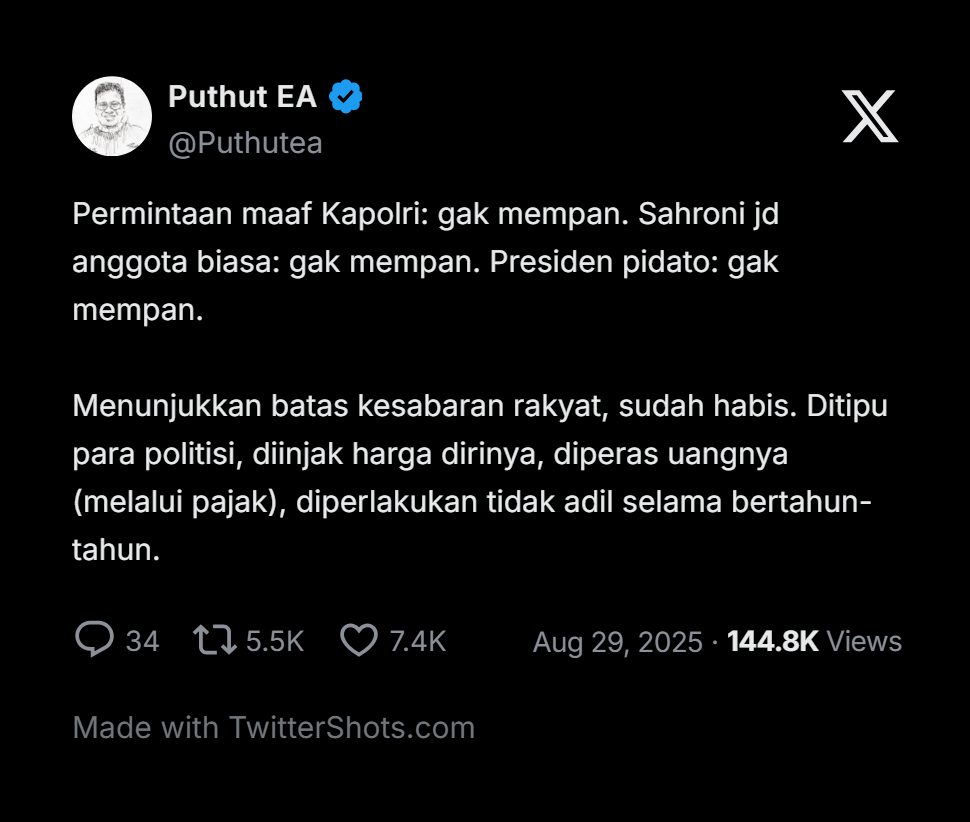Image resolution: width=970 pixels, height=822 pixels.
Task: Click the retweet arrows icon
Action: [x=215, y=640]
